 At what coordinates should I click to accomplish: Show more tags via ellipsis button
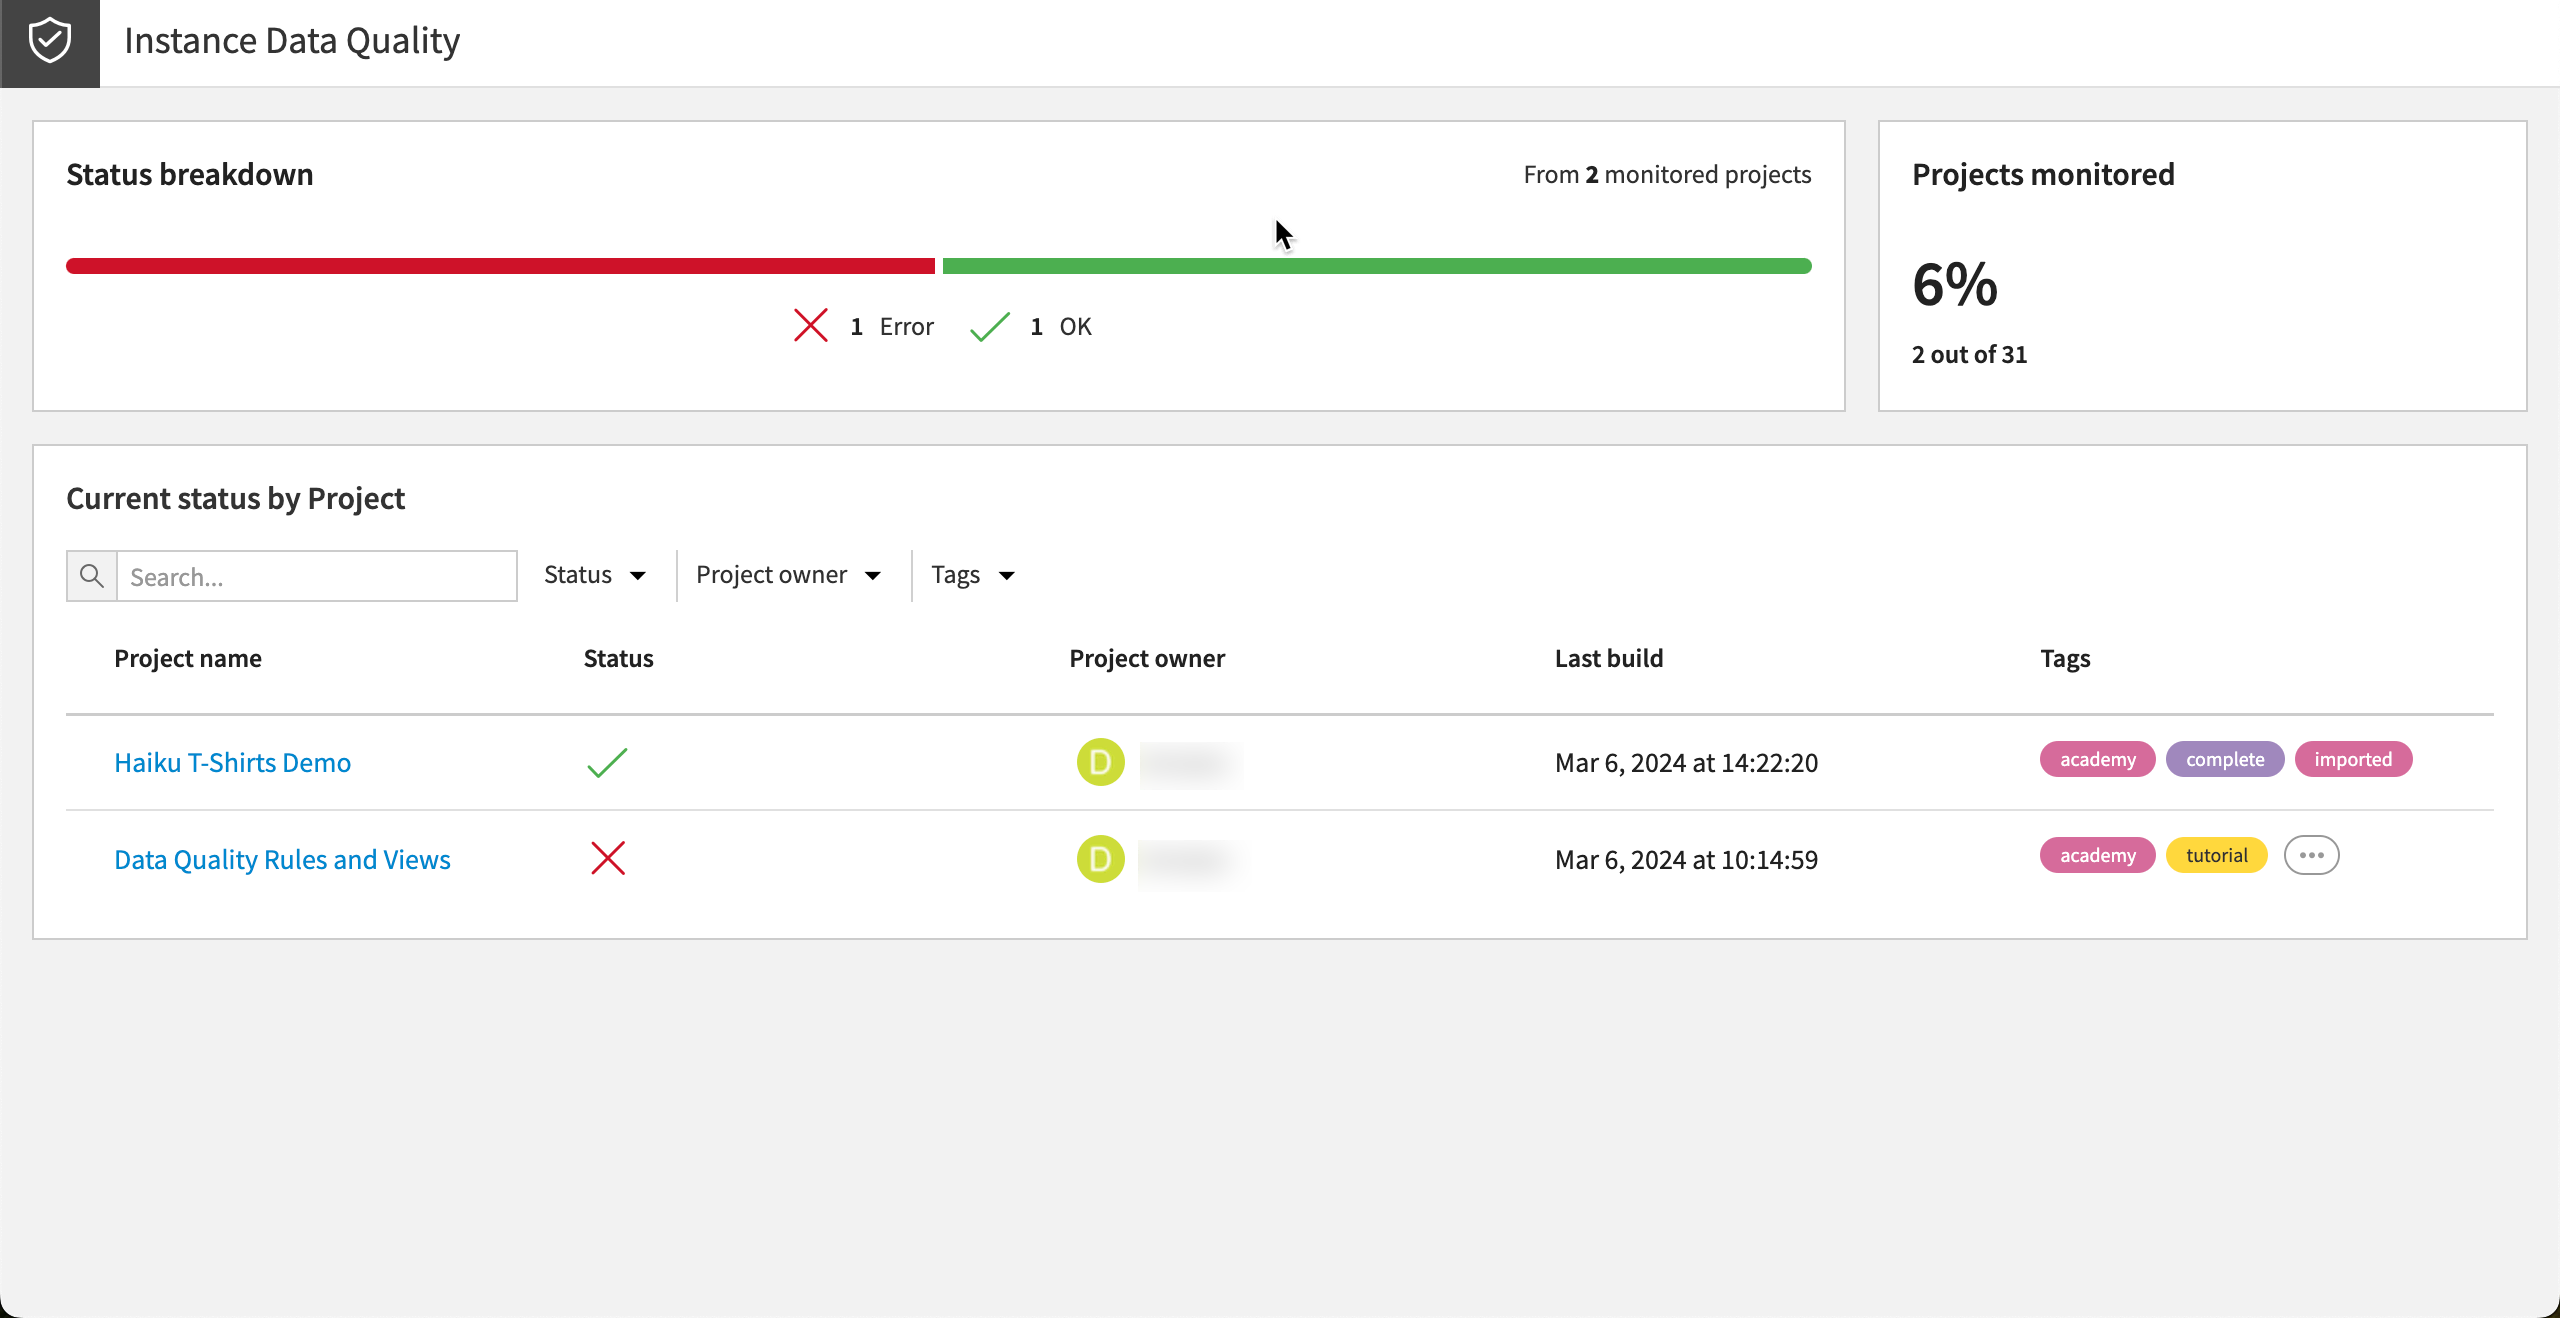pyautogui.click(x=2312, y=855)
